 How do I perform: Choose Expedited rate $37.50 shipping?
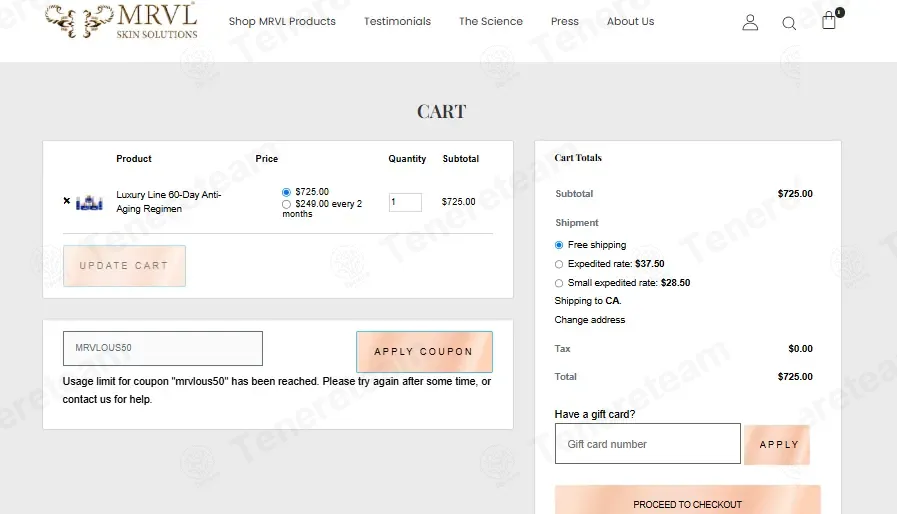coord(559,264)
